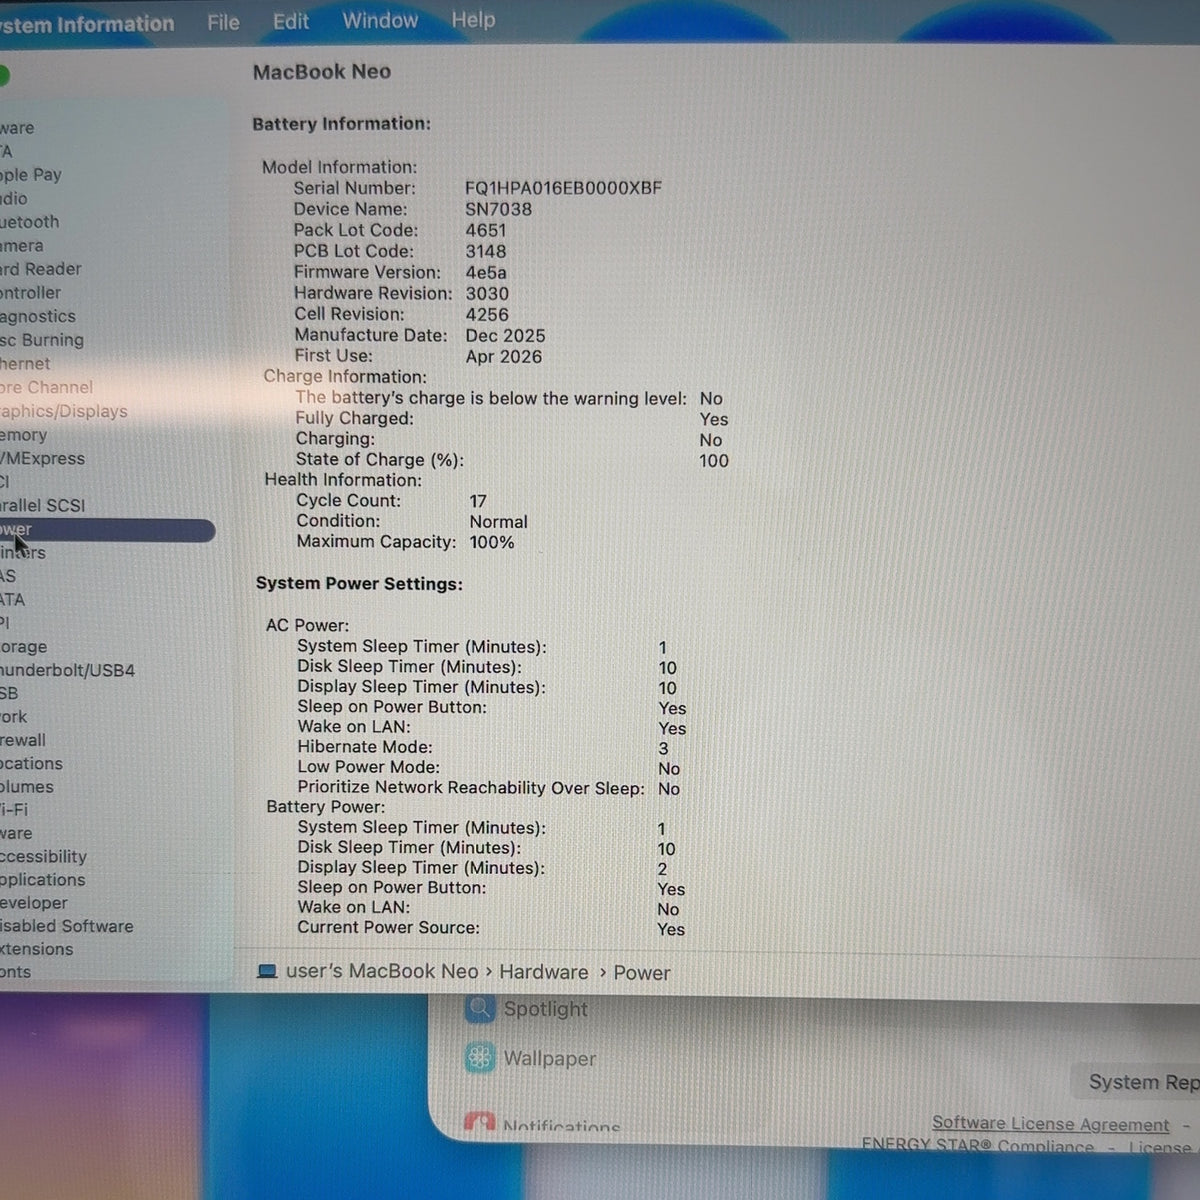Select Developer in the sidebar
Screen dimensions: 1200x1200
tap(34, 902)
